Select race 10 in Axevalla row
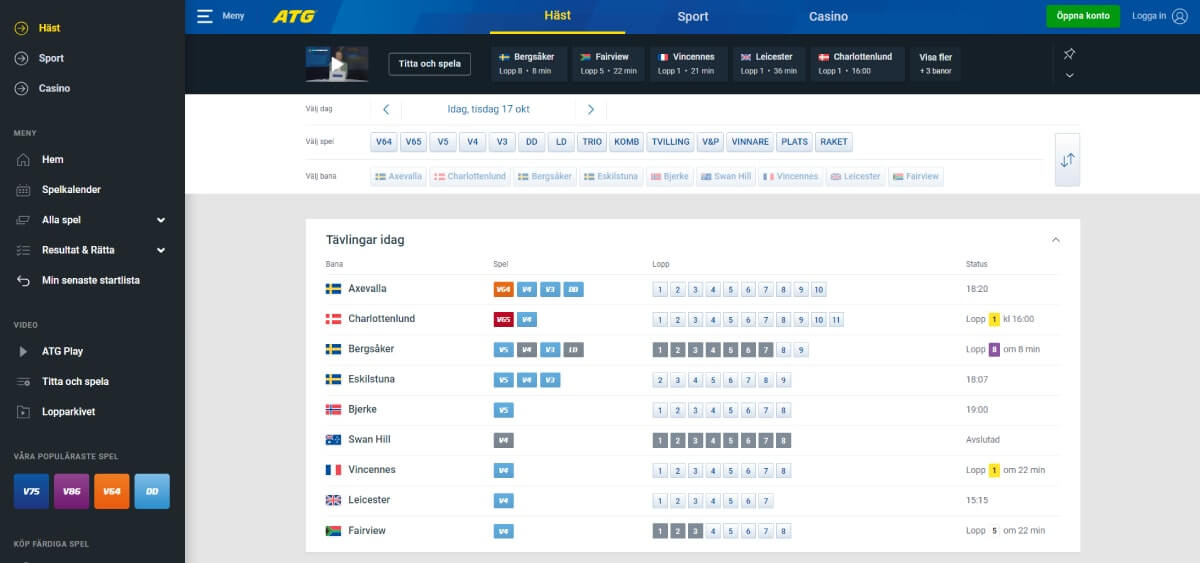This screenshot has width=1200, height=563. tap(819, 290)
